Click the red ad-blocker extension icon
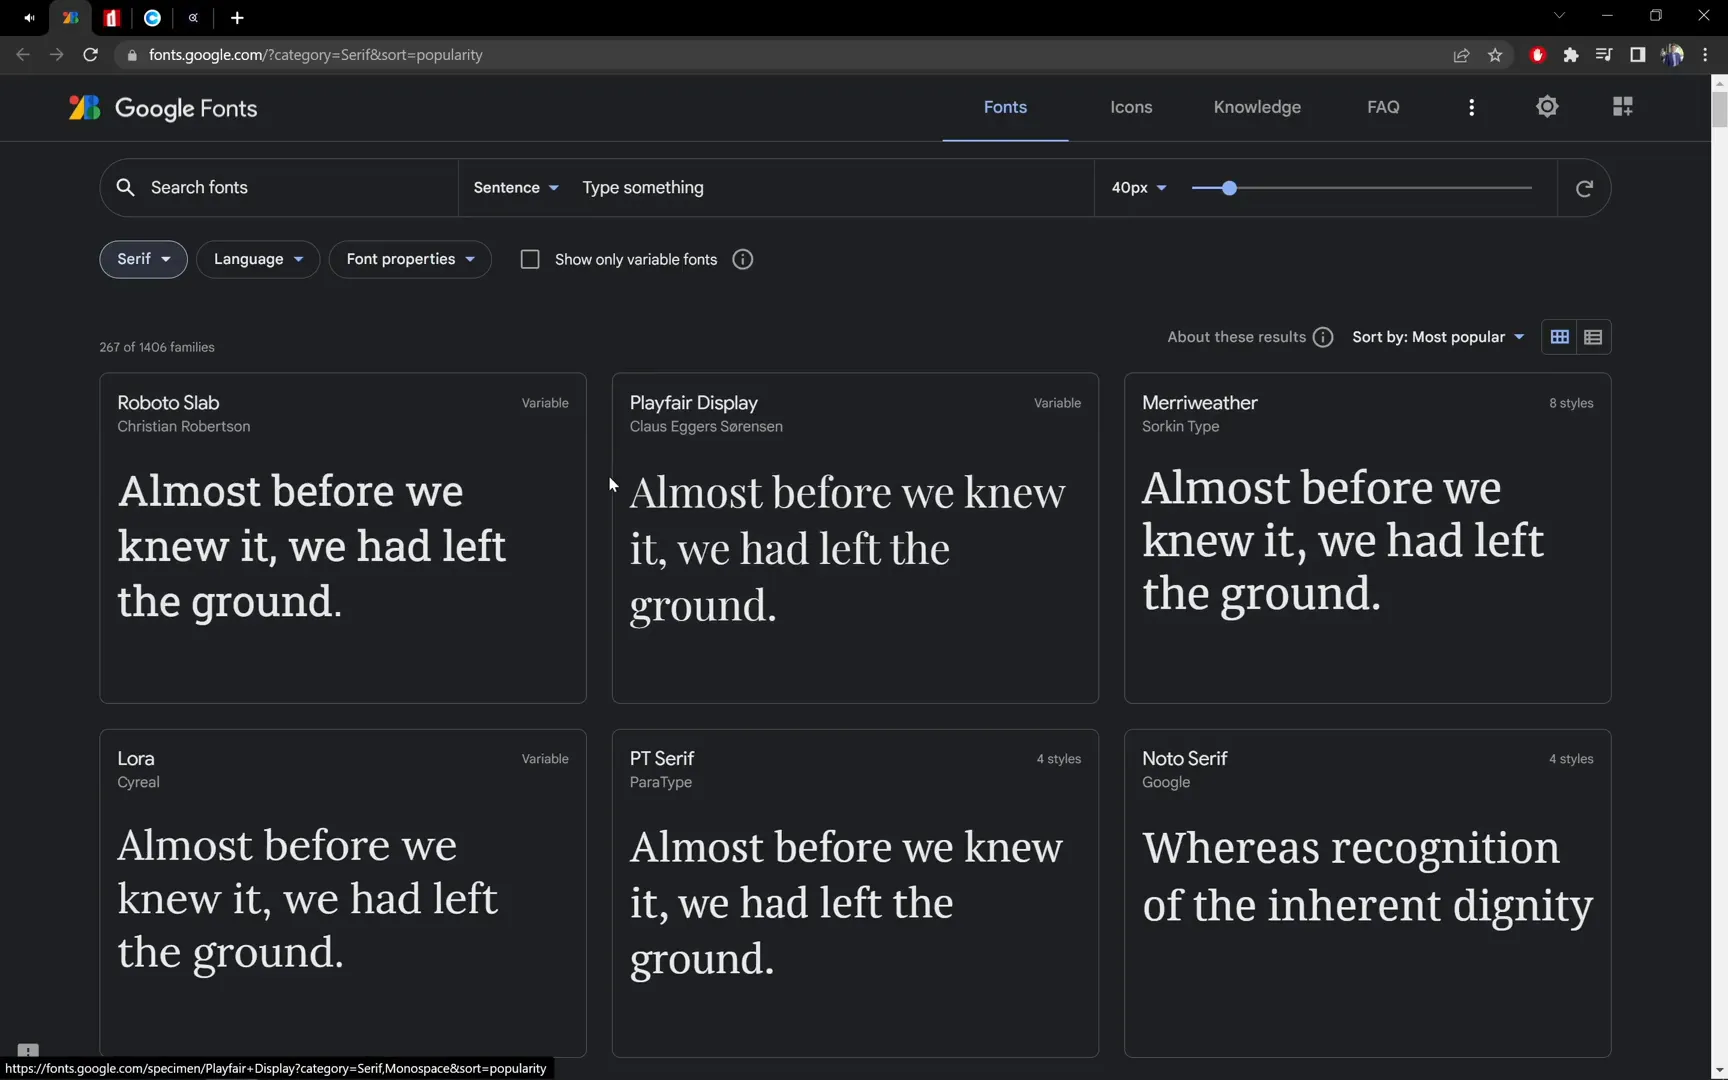 point(1538,55)
